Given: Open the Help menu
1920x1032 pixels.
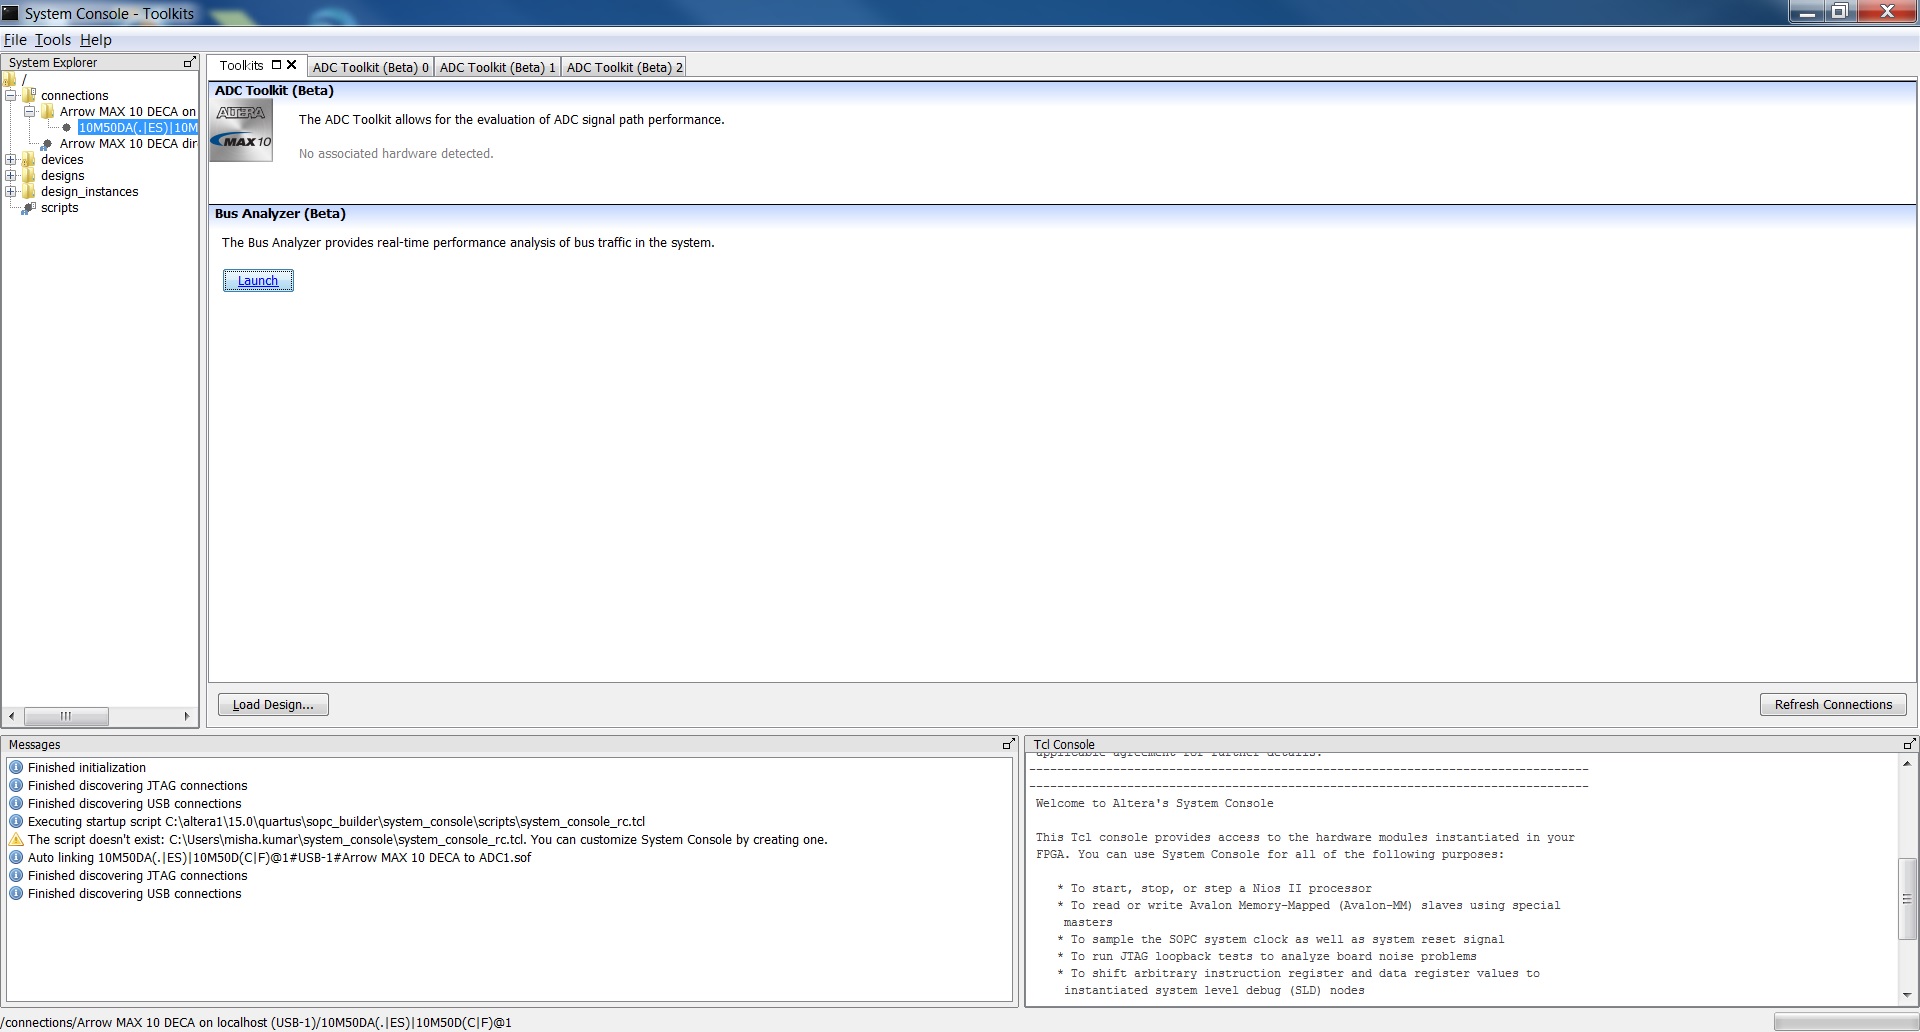Looking at the screenshot, I should (96, 40).
